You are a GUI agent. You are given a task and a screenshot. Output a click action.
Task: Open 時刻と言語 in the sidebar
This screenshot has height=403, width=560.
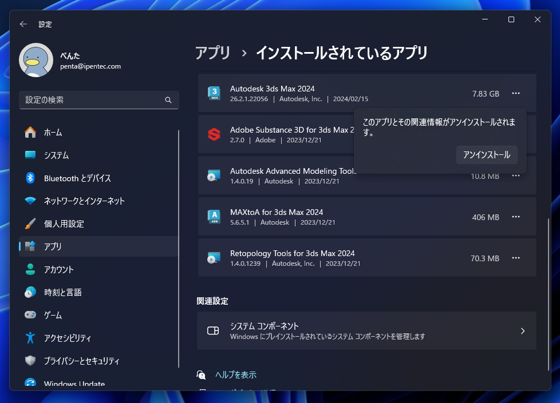point(98,292)
